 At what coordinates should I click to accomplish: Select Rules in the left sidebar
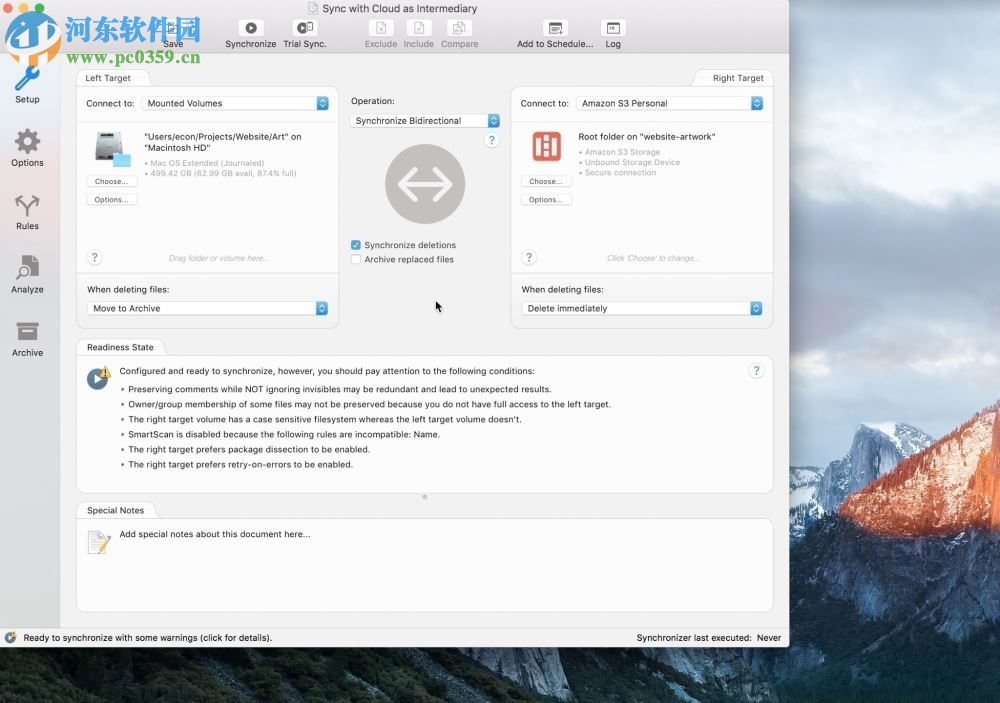(27, 210)
